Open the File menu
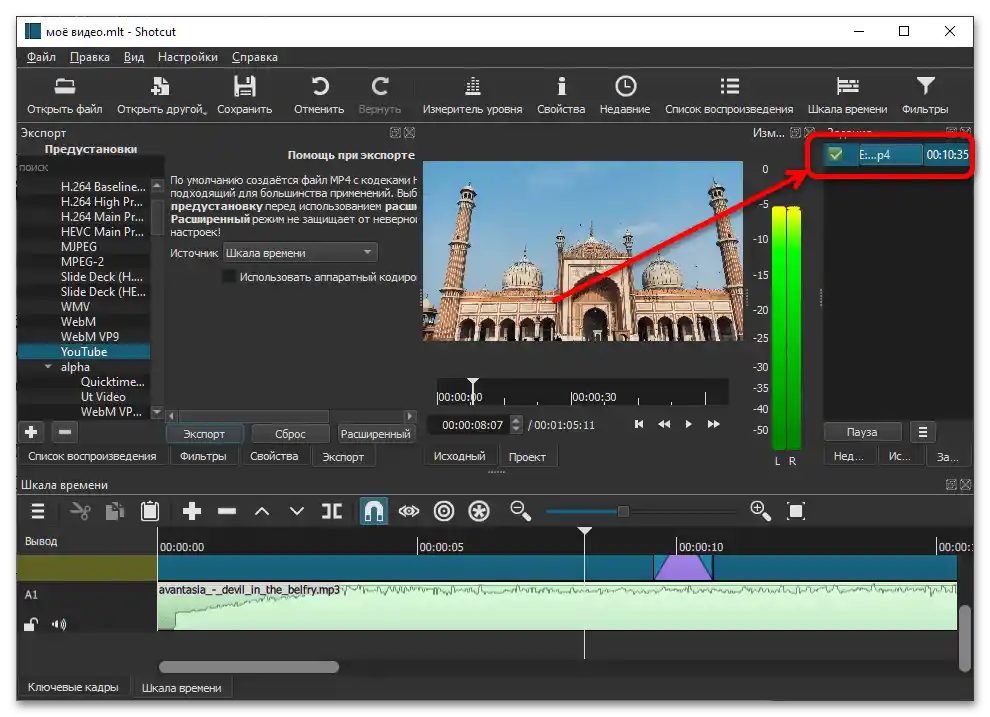 pyautogui.click(x=41, y=57)
